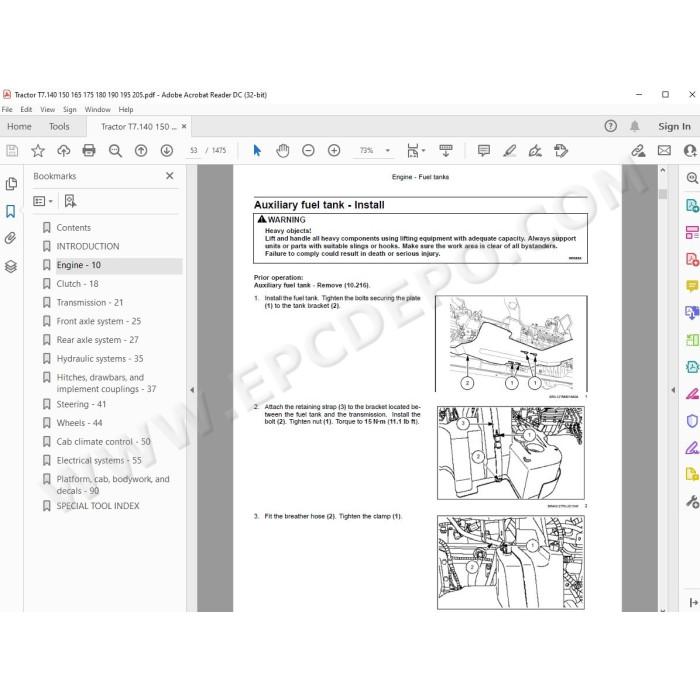
Task: Click the page number input field
Action: (x=193, y=150)
